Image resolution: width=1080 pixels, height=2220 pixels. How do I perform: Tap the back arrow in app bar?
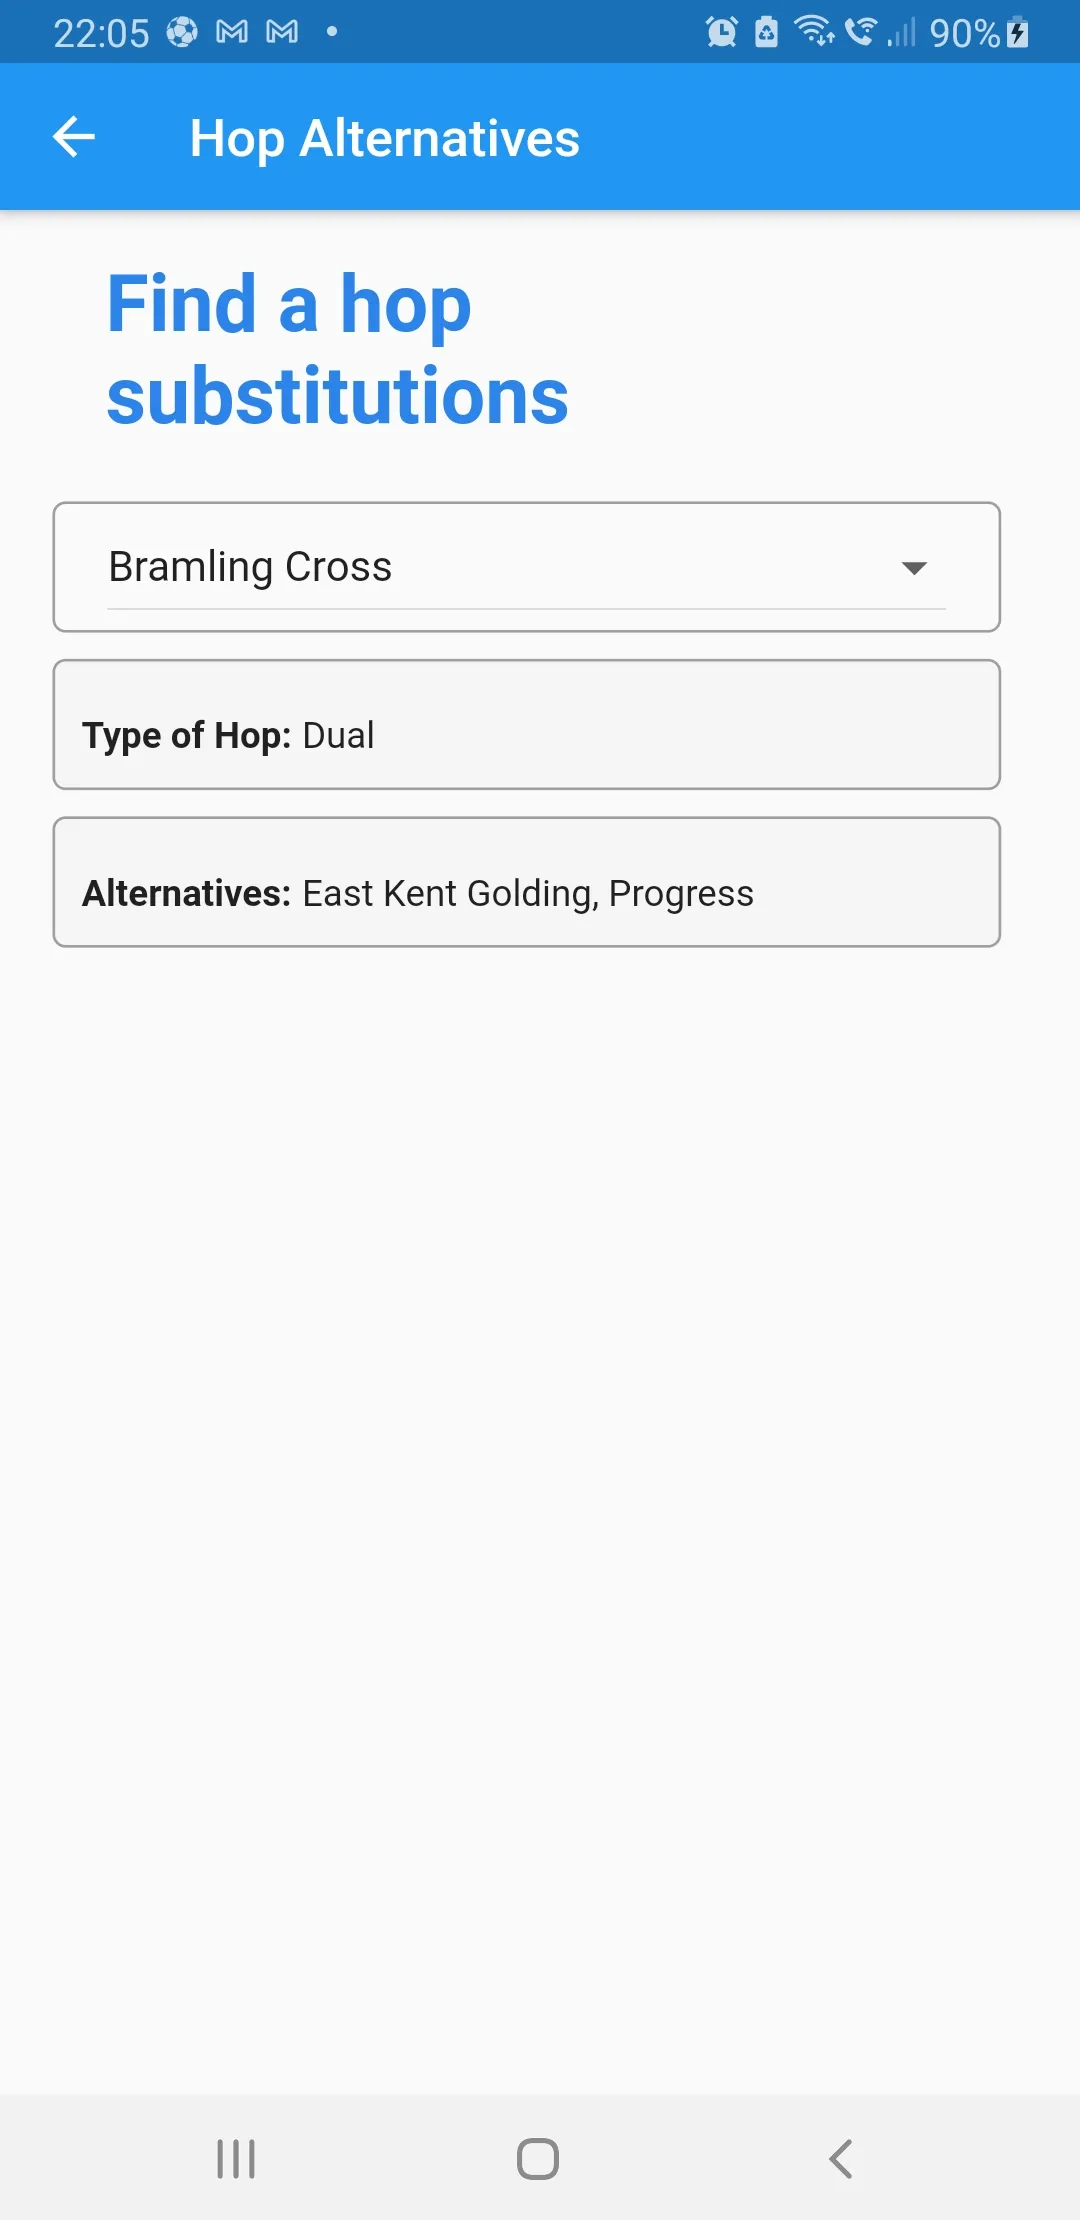coord(74,137)
